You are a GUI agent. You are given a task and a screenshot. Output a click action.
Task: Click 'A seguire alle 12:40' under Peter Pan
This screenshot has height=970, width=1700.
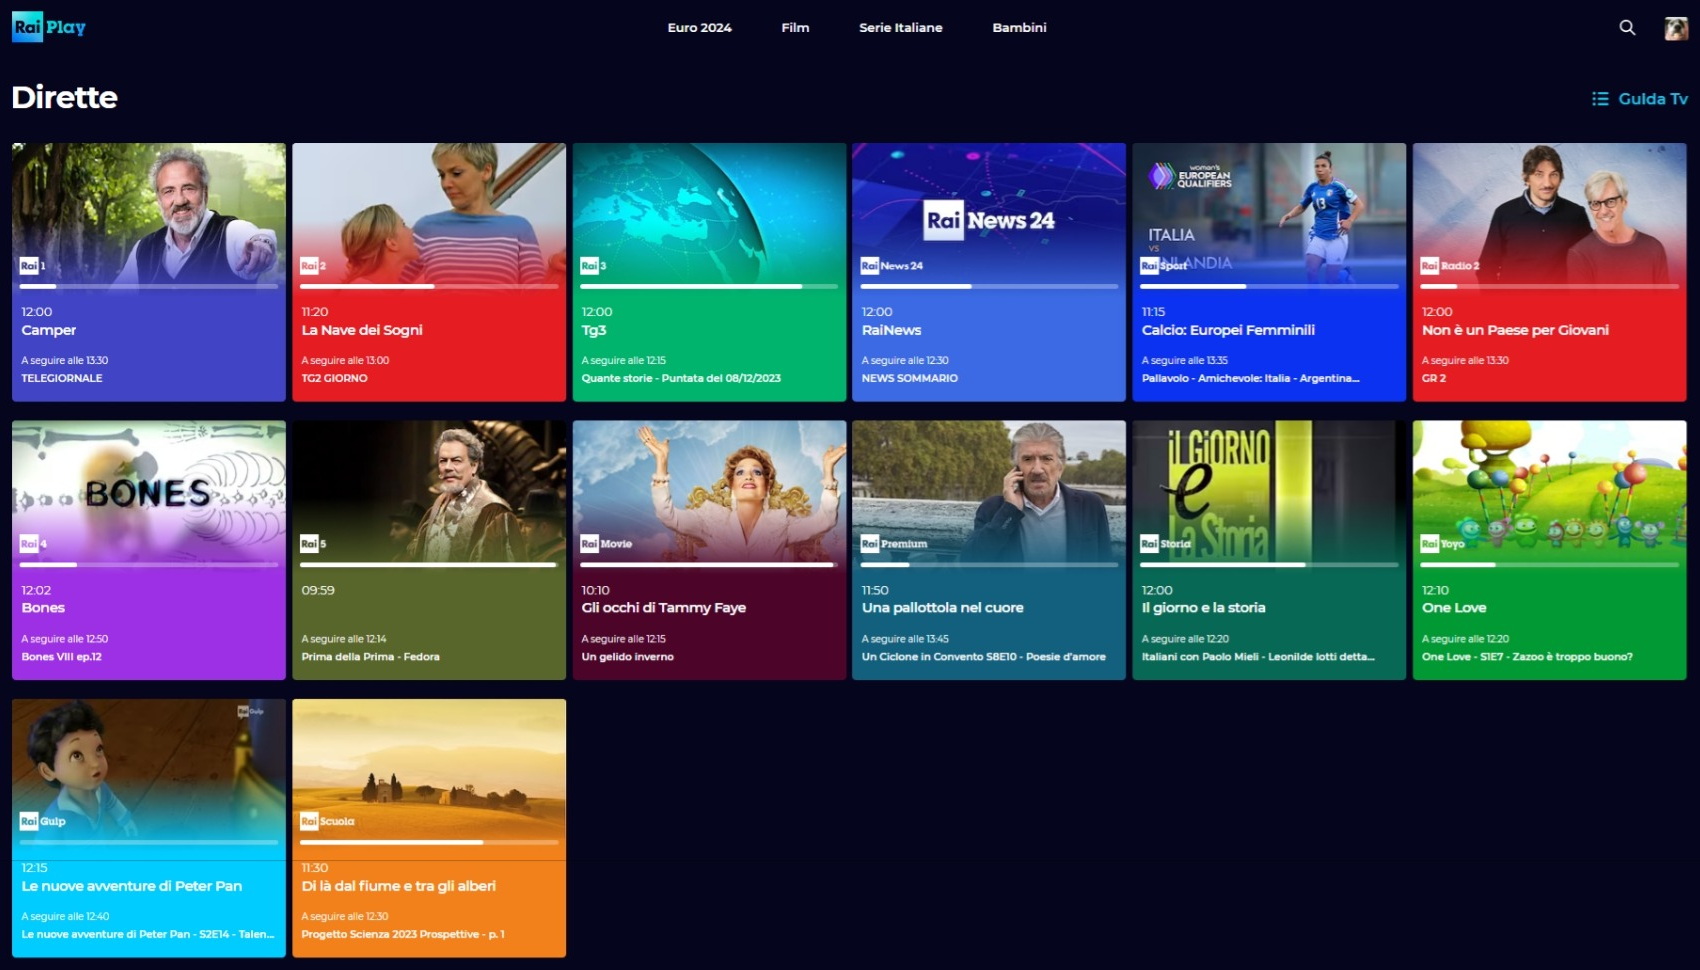coord(65,916)
